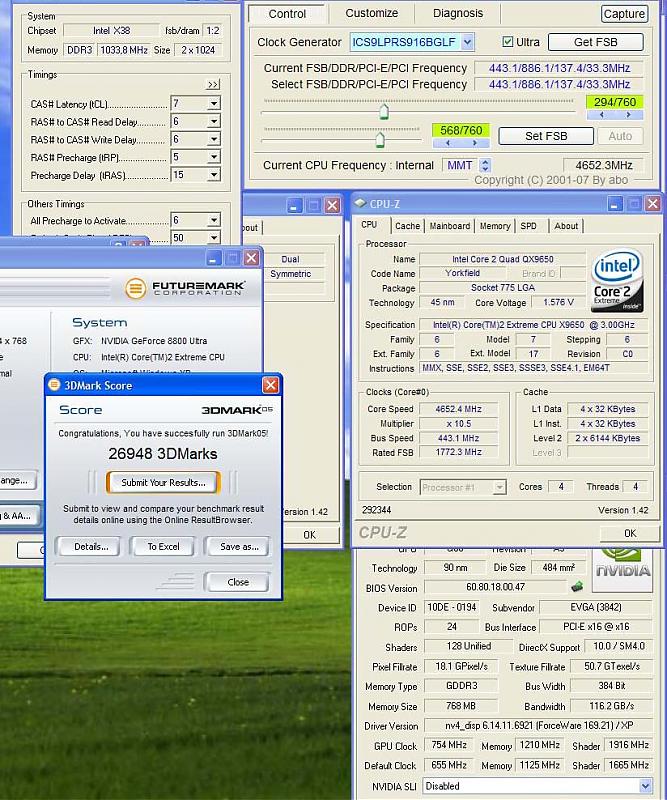Close the 3DMark05 main window

[x=251, y=258]
